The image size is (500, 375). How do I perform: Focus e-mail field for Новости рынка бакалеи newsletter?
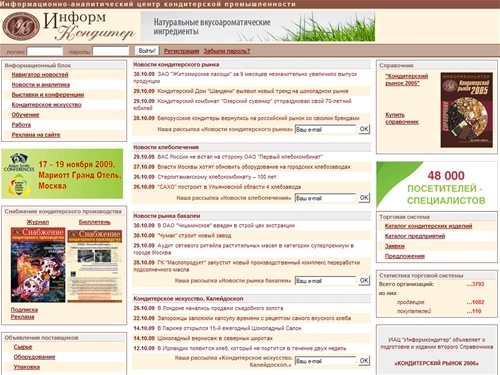pos(326,281)
